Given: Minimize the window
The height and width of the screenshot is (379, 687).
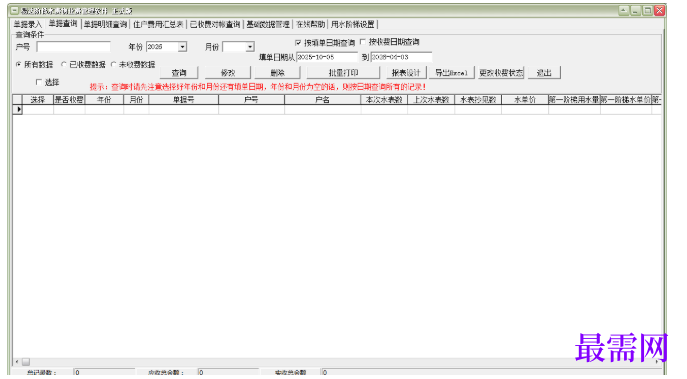Looking at the screenshot, I should tap(635, 11).
